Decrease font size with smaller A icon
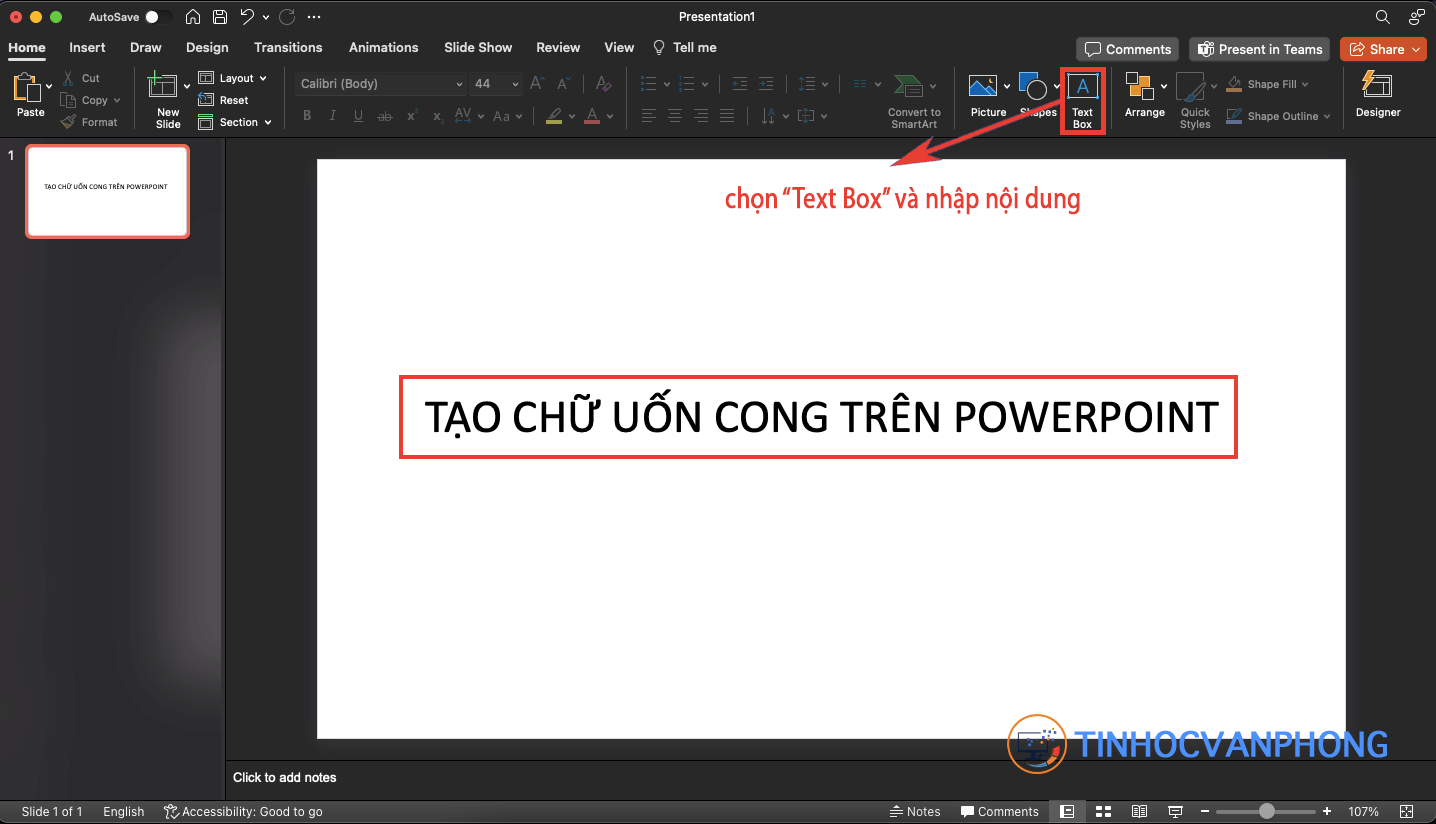 pos(564,84)
